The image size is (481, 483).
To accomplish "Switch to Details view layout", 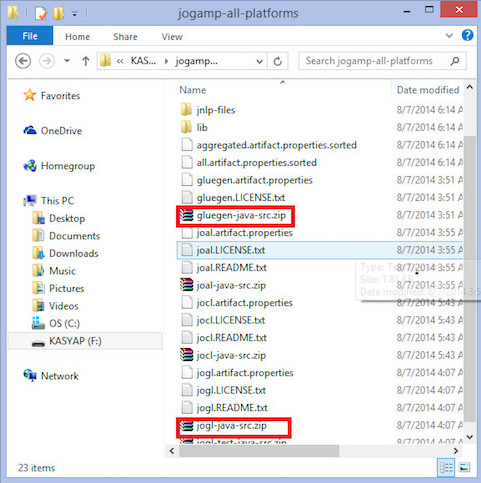I will [x=446, y=467].
